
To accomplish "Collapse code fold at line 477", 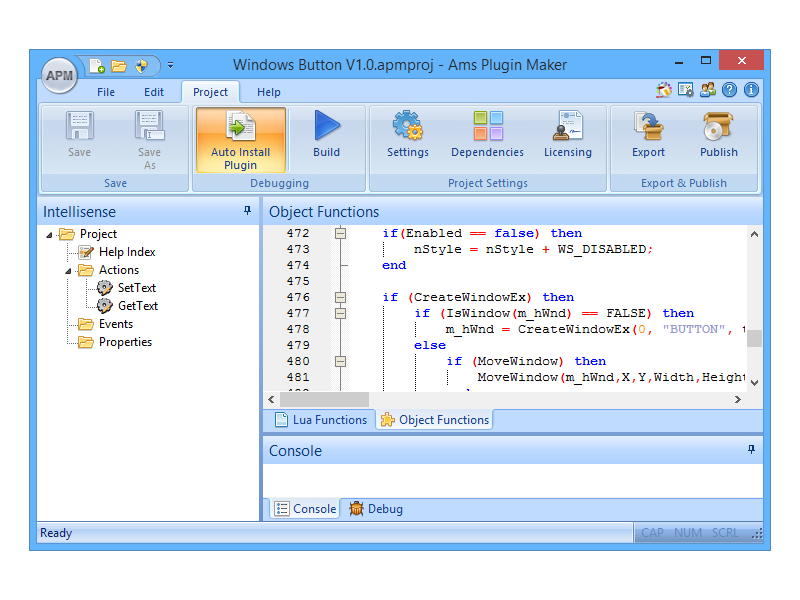I will [x=340, y=313].
